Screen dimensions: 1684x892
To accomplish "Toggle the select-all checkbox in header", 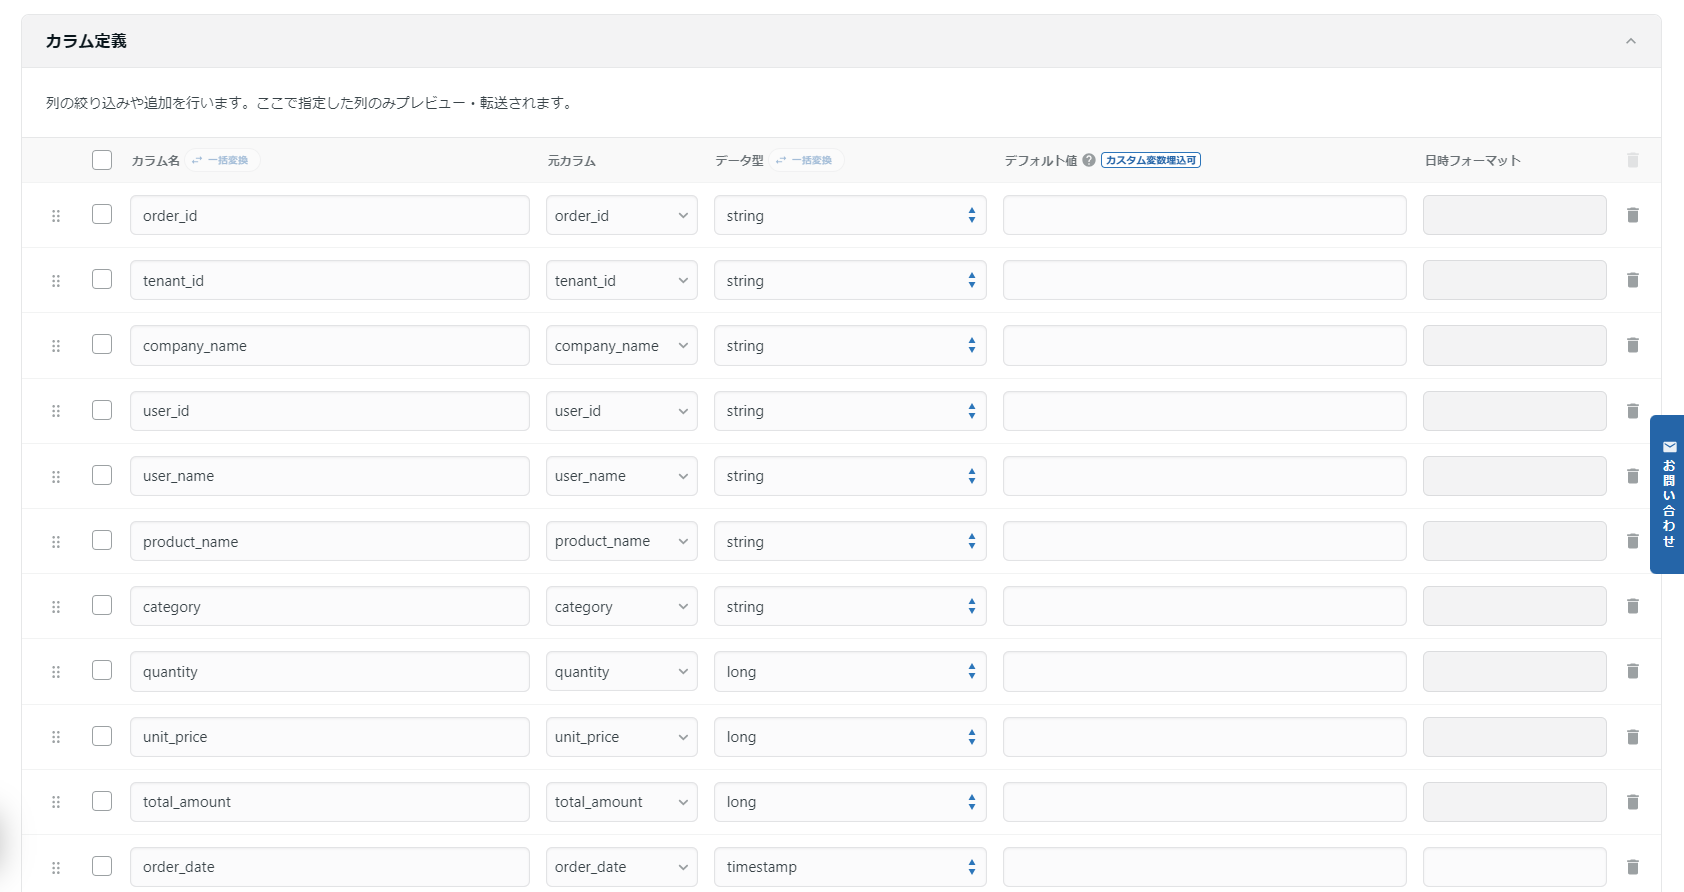I will [102, 160].
